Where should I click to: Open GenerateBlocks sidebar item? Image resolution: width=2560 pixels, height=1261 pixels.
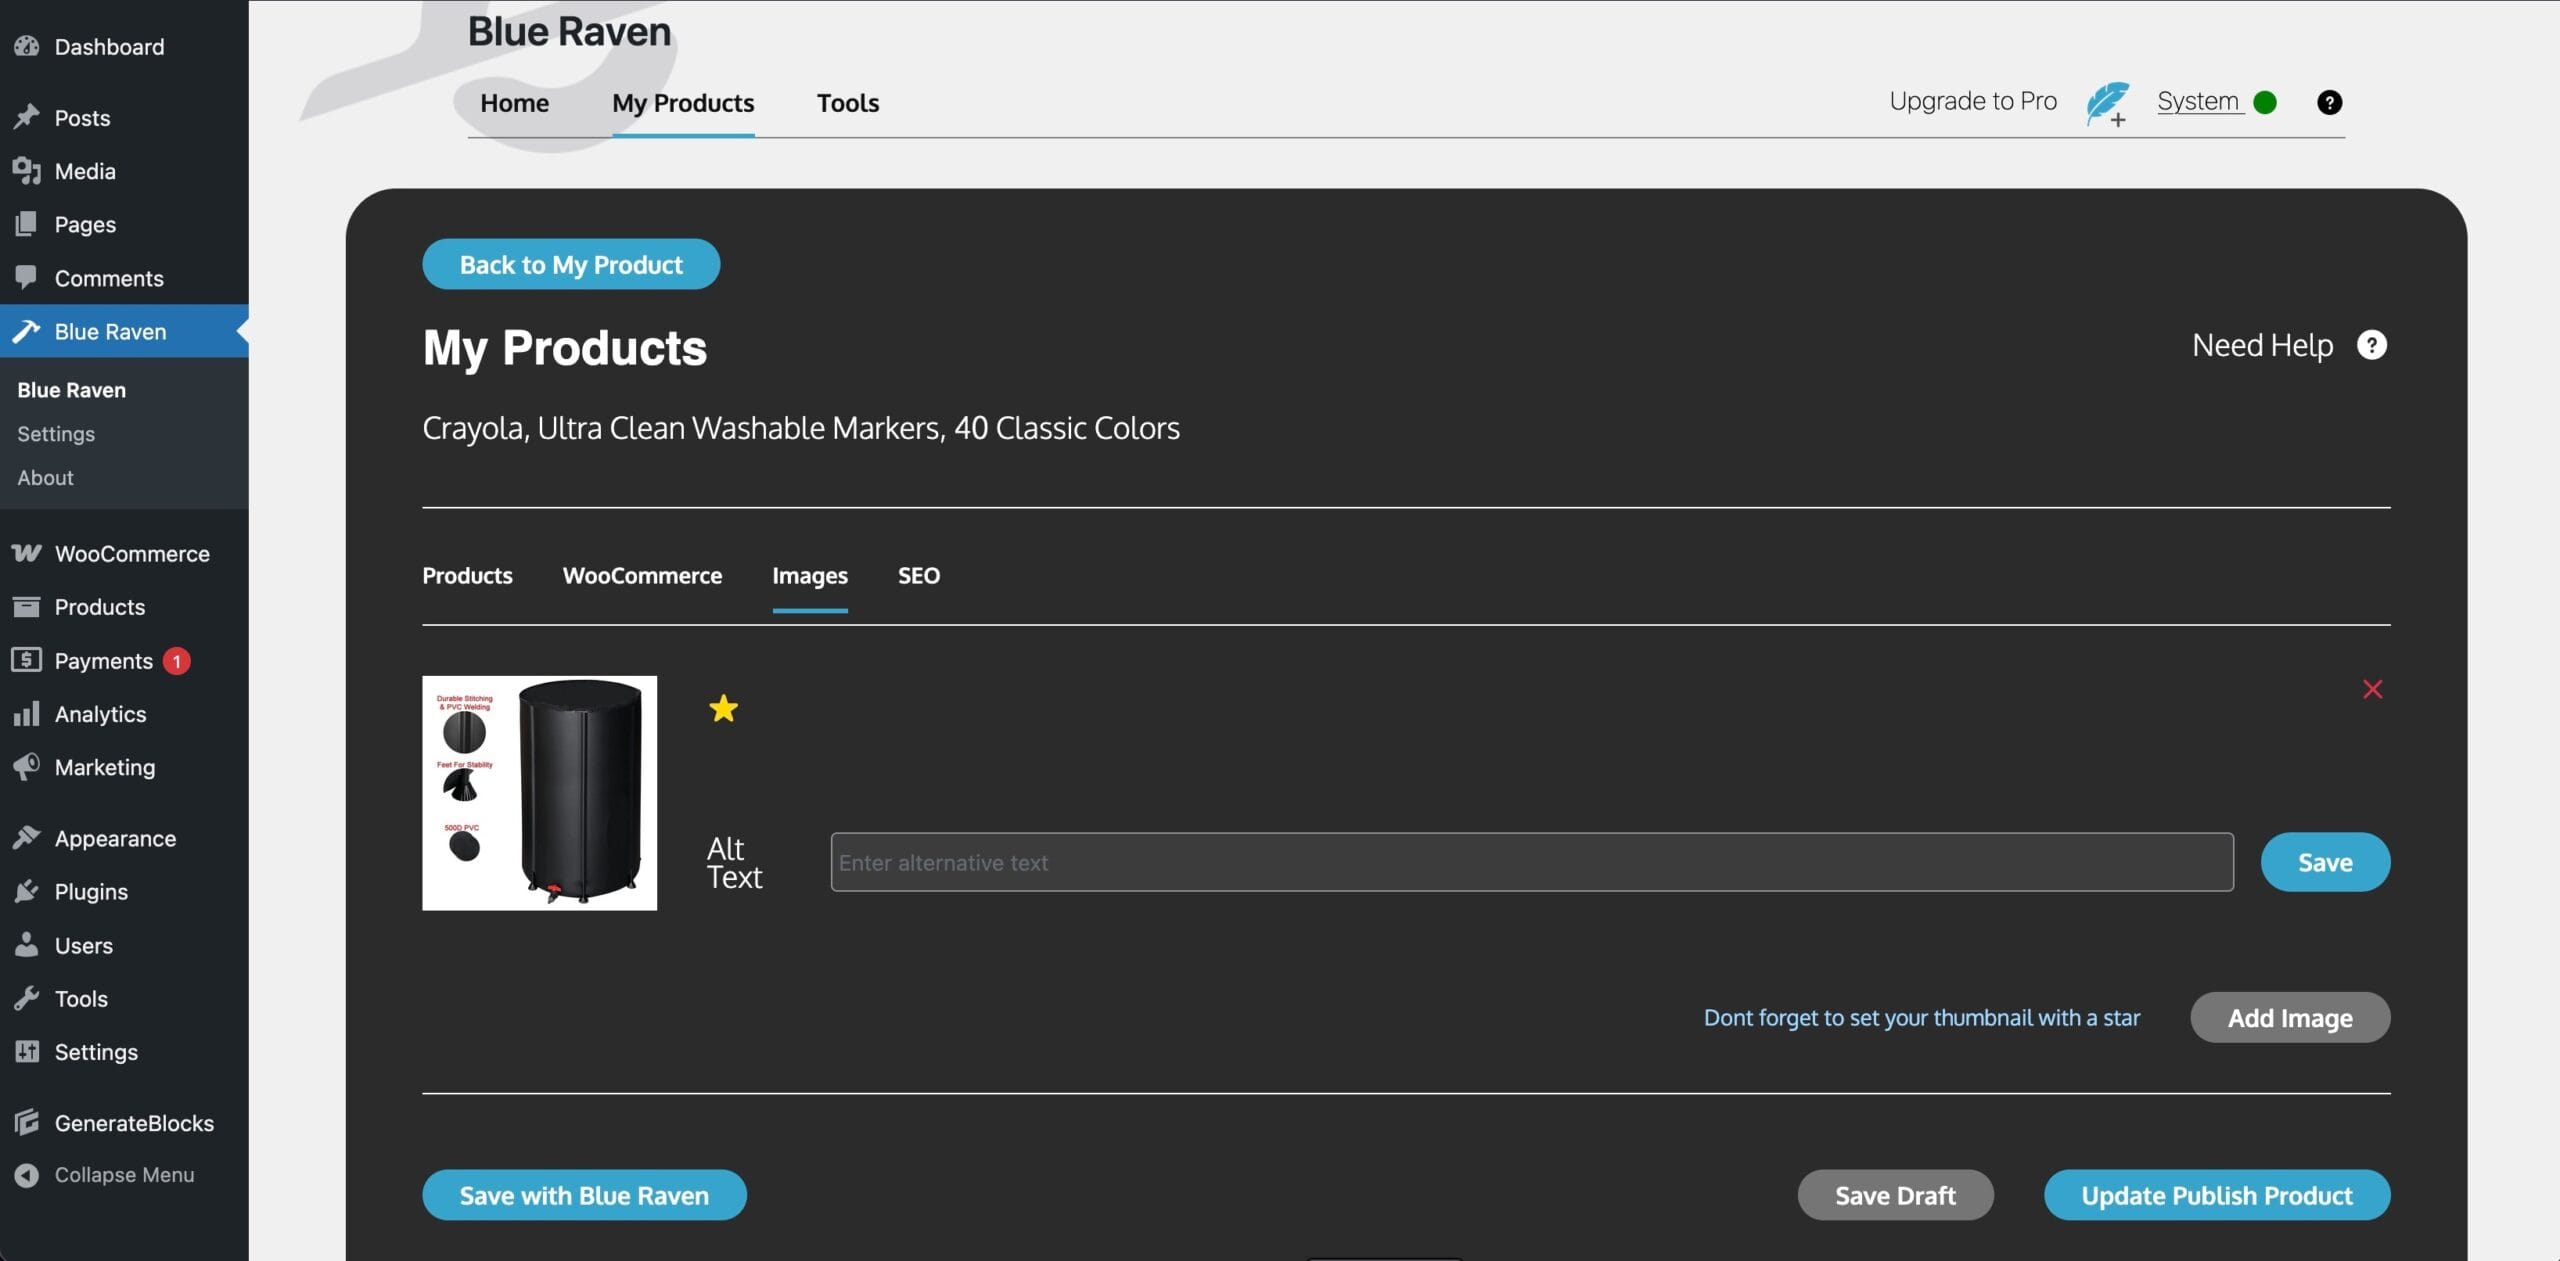click(134, 1123)
